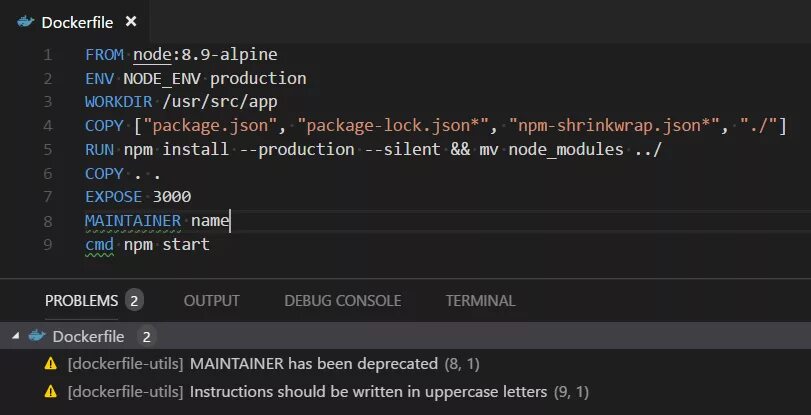811x415 pixels.
Task: Click the MAINTAINER keyword on line 8
Action: click(133, 220)
